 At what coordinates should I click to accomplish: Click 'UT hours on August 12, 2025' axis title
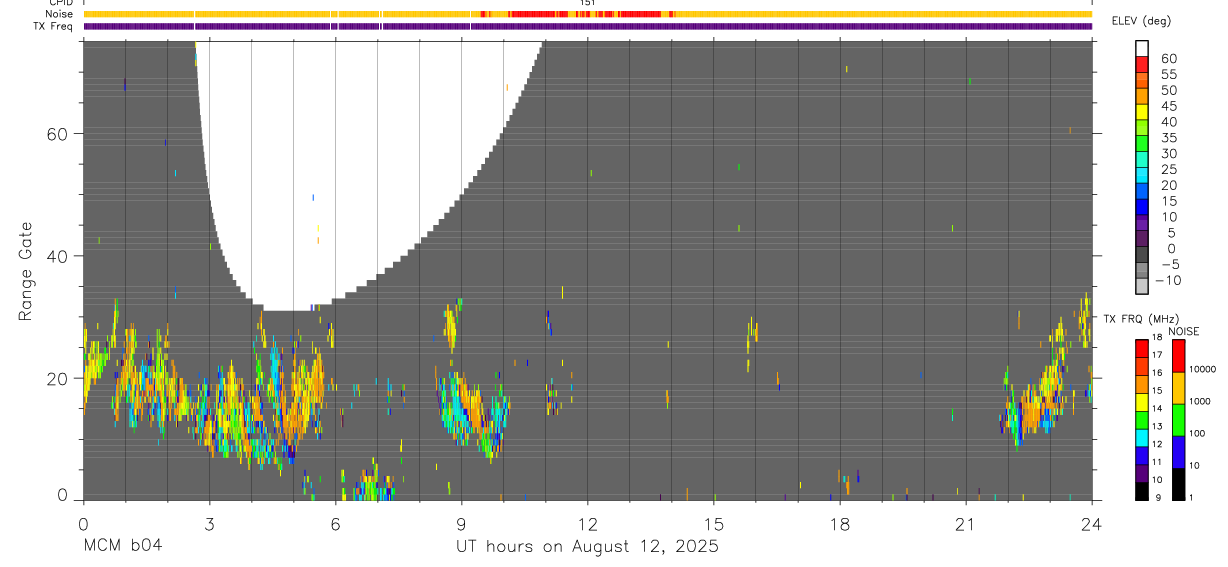[587, 547]
